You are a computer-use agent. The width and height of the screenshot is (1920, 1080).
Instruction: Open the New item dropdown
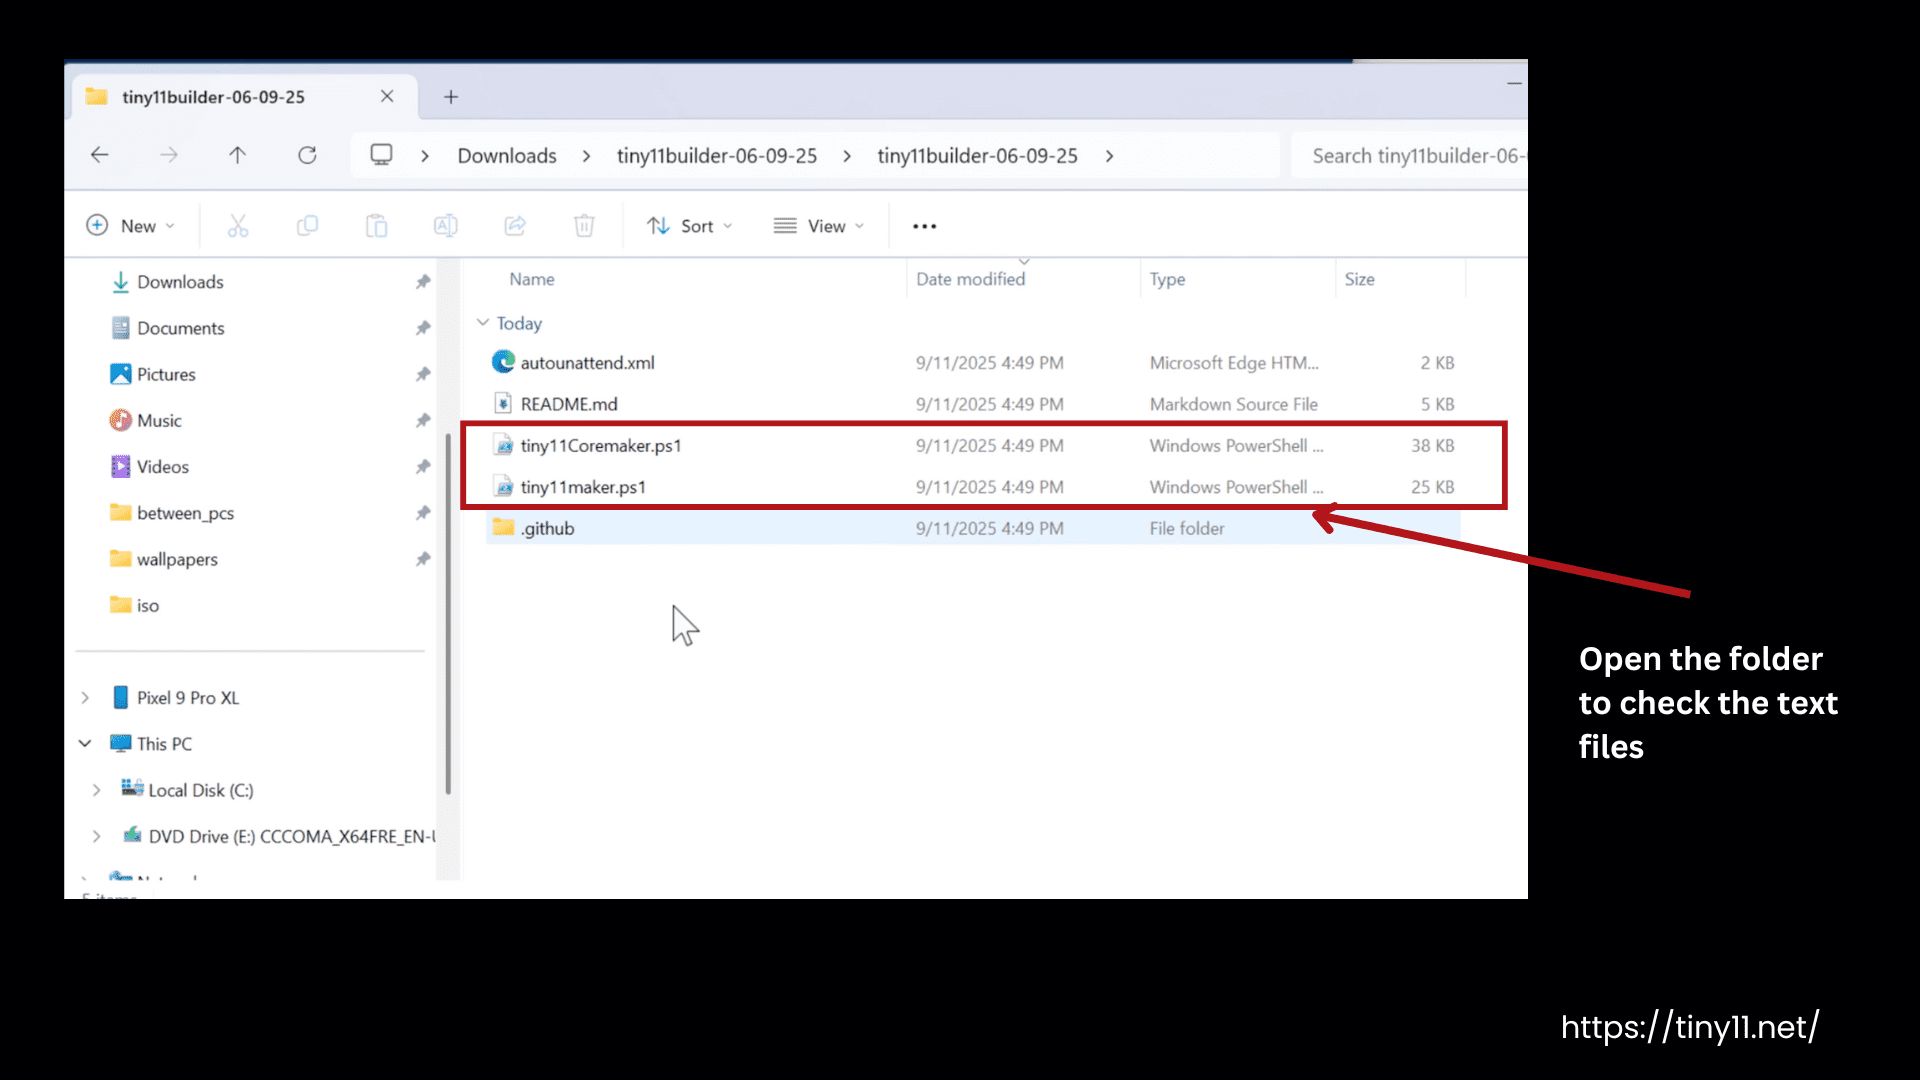point(130,226)
